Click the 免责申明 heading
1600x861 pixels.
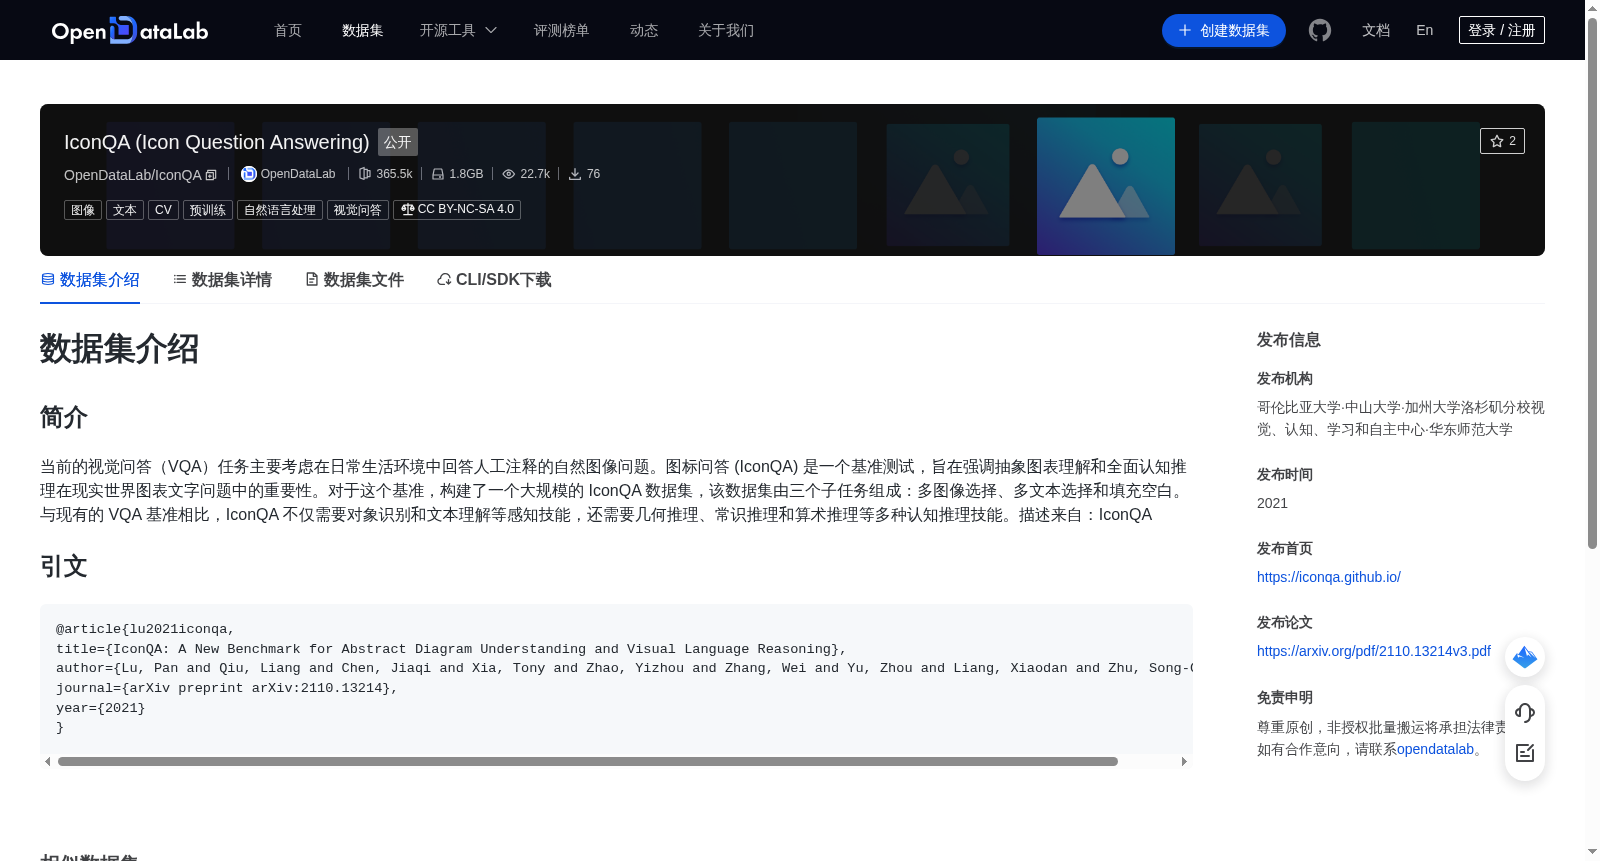(x=1285, y=697)
